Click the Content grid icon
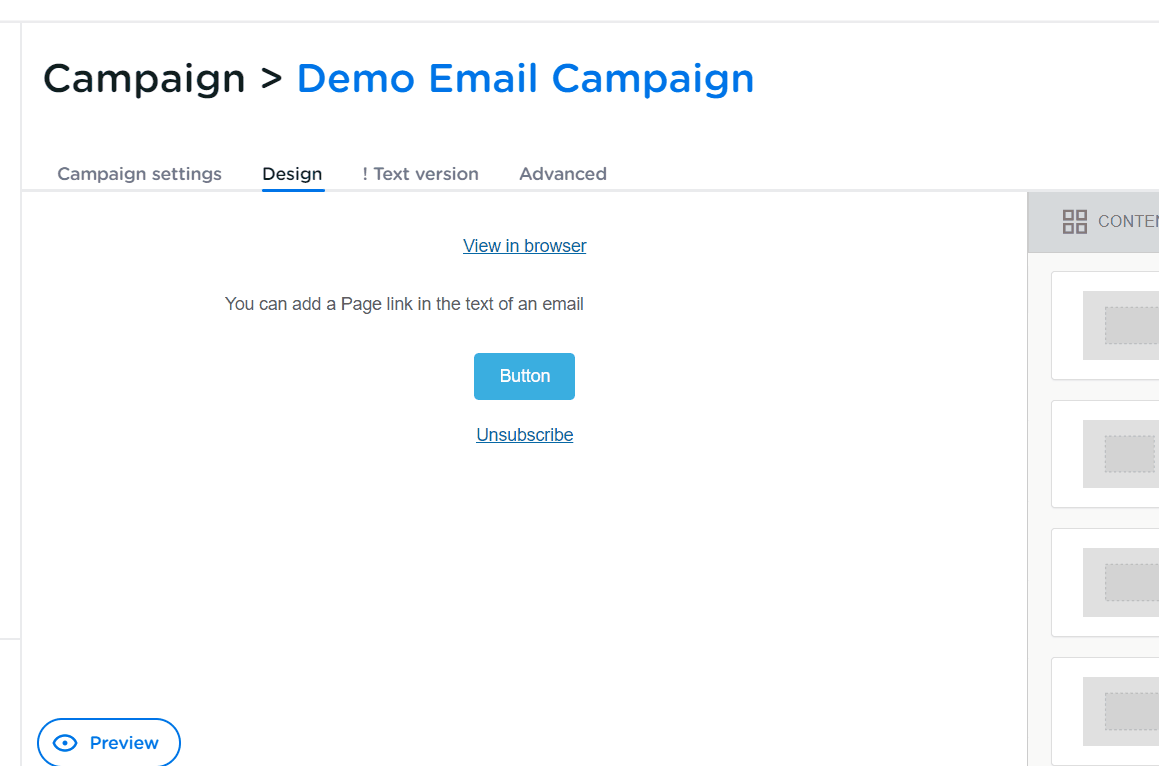The height and width of the screenshot is (766, 1159). (1074, 222)
